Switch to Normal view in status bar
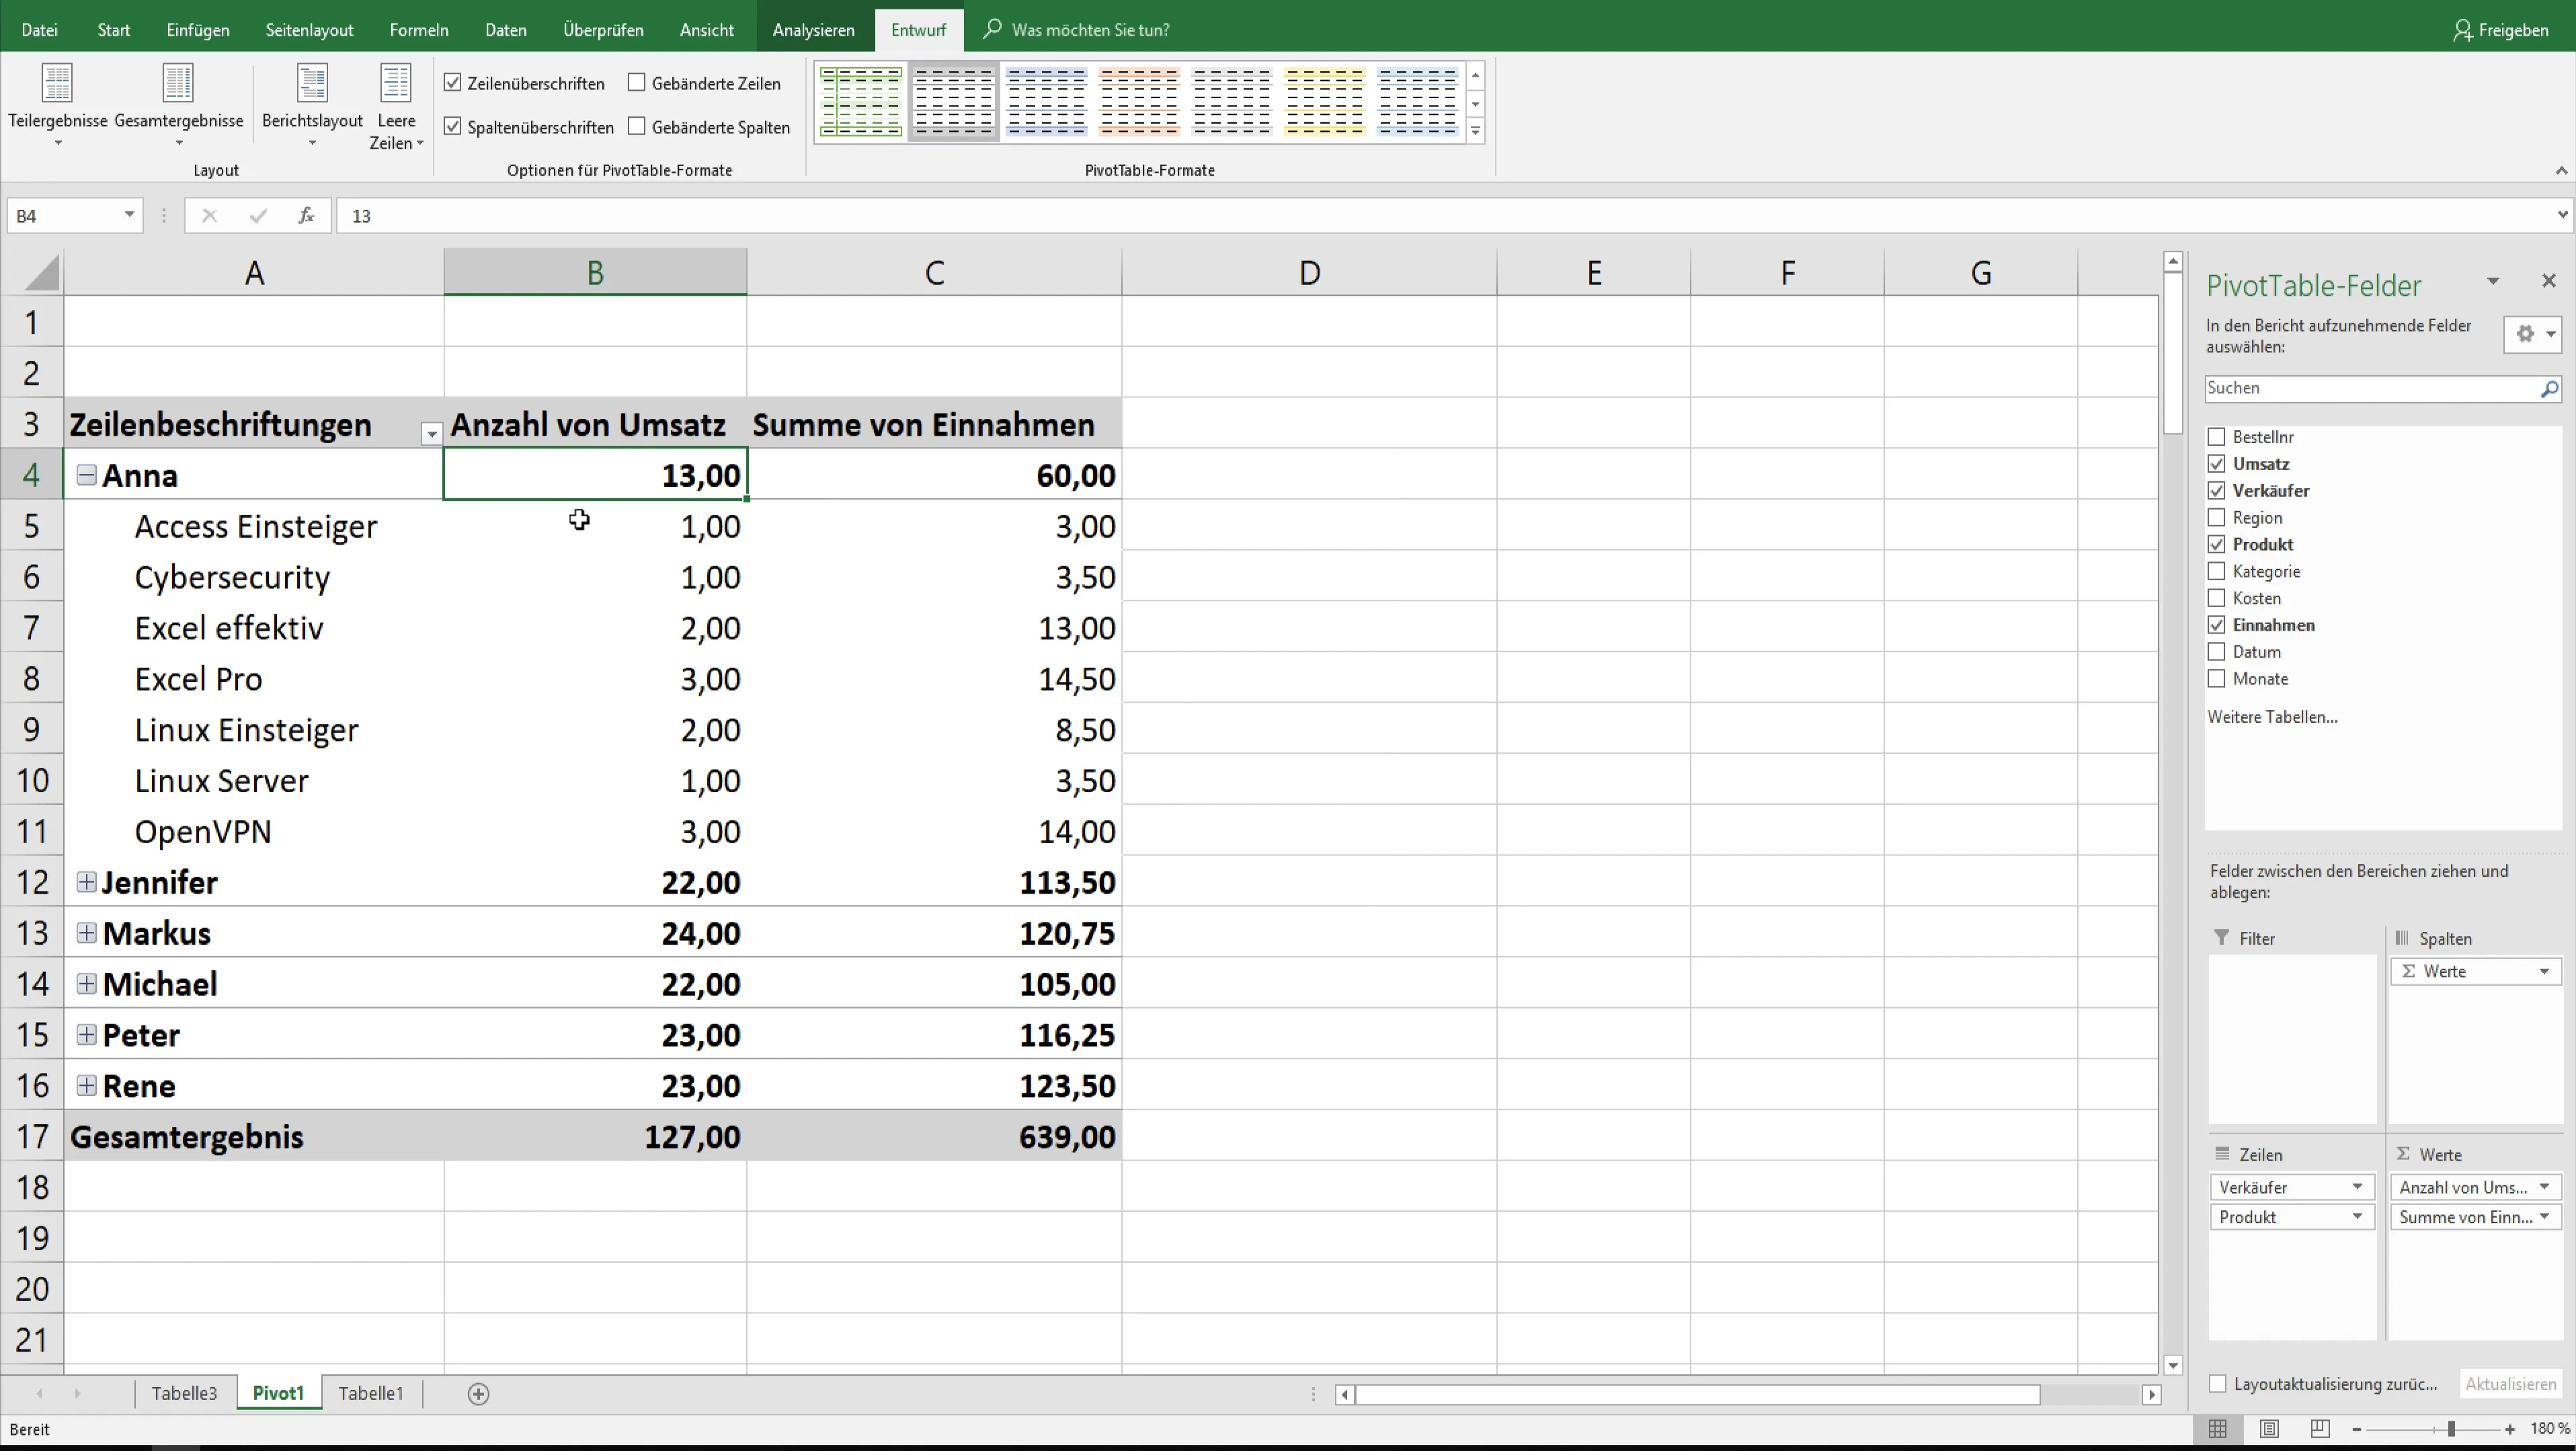 pos(2217,1429)
